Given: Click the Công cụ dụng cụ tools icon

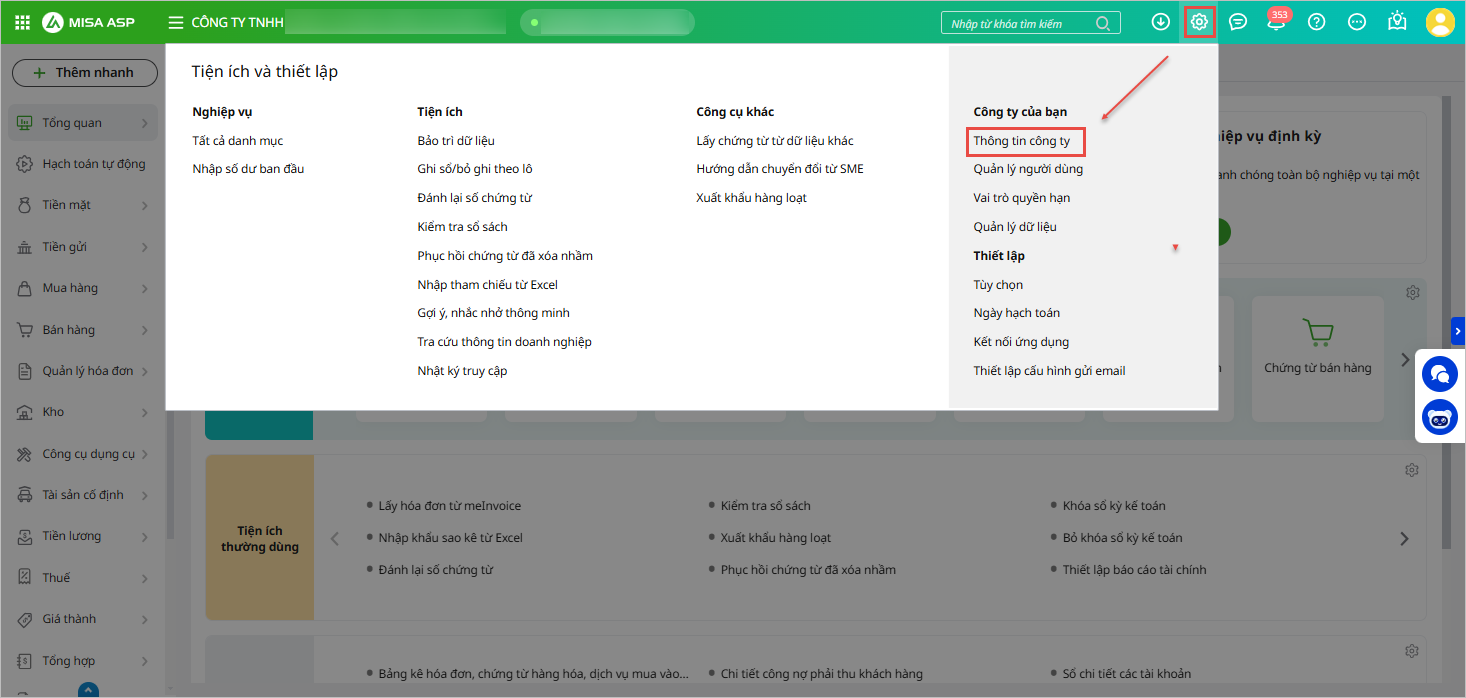Looking at the screenshot, I should pyautogui.click(x=24, y=454).
